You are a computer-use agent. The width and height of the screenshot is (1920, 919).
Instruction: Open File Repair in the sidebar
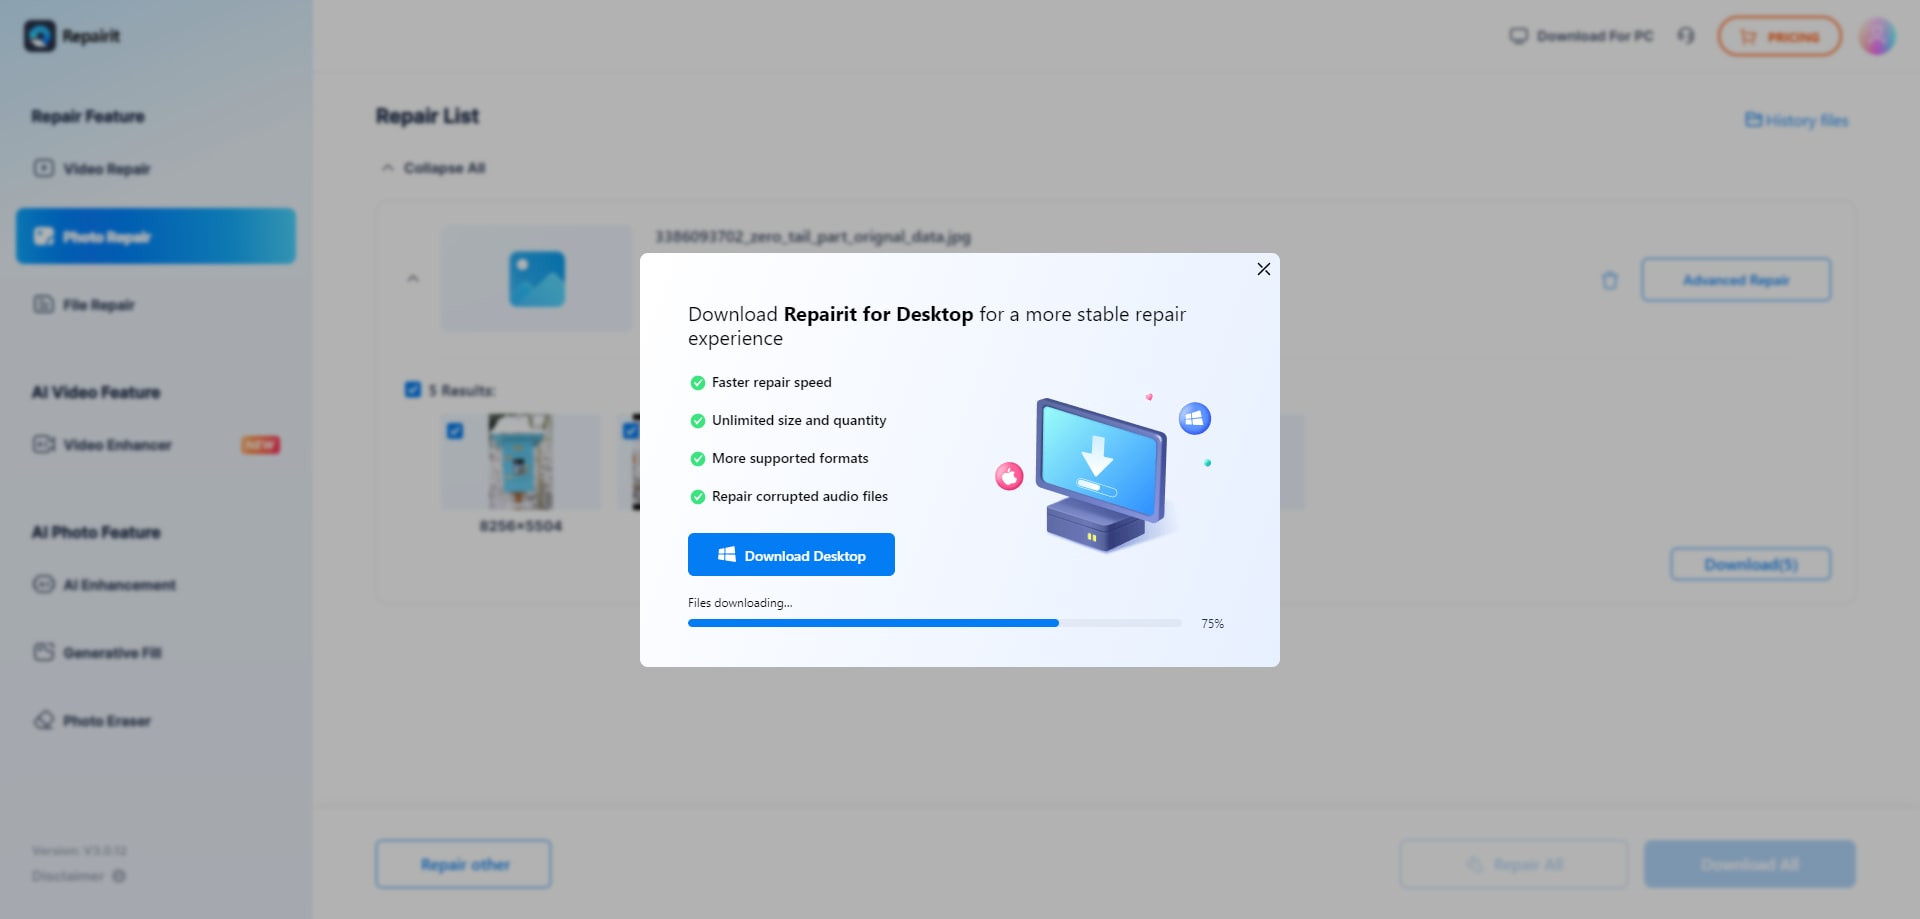pyautogui.click(x=155, y=304)
